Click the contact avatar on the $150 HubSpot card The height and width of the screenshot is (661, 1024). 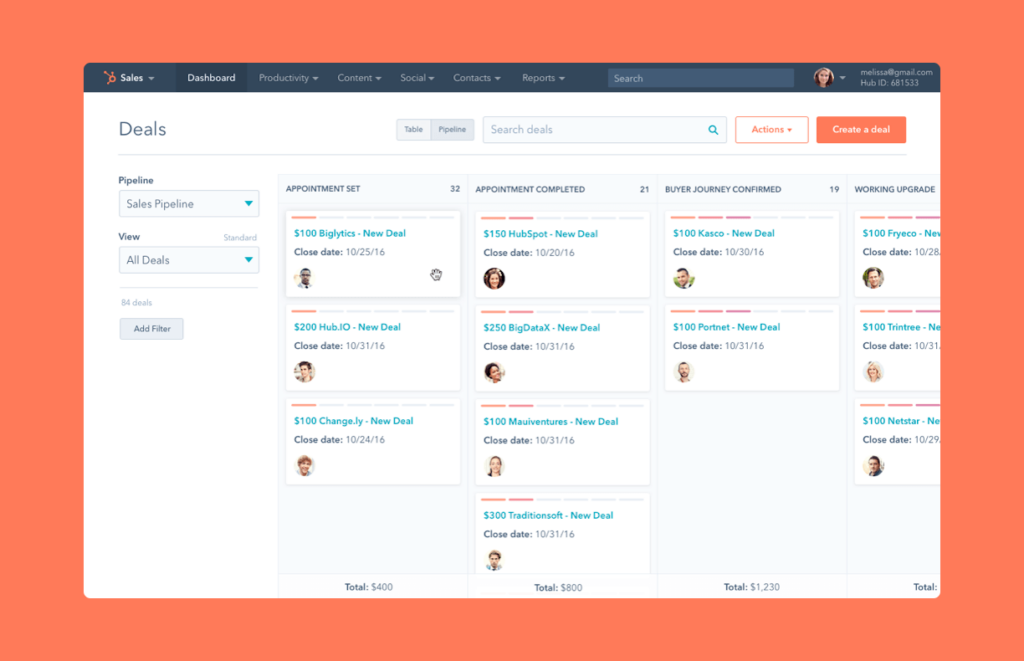point(494,279)
